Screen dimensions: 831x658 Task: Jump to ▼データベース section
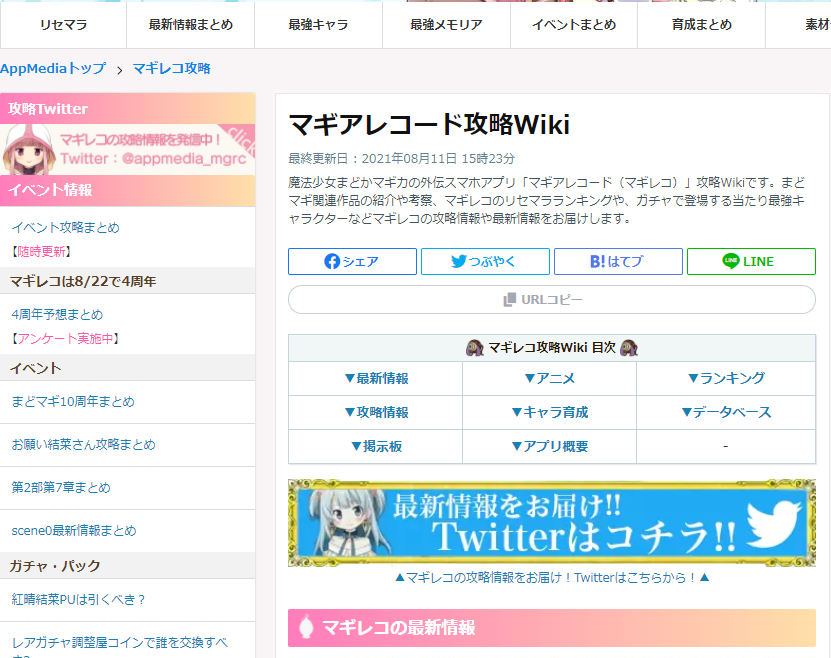tap(726, 412)
